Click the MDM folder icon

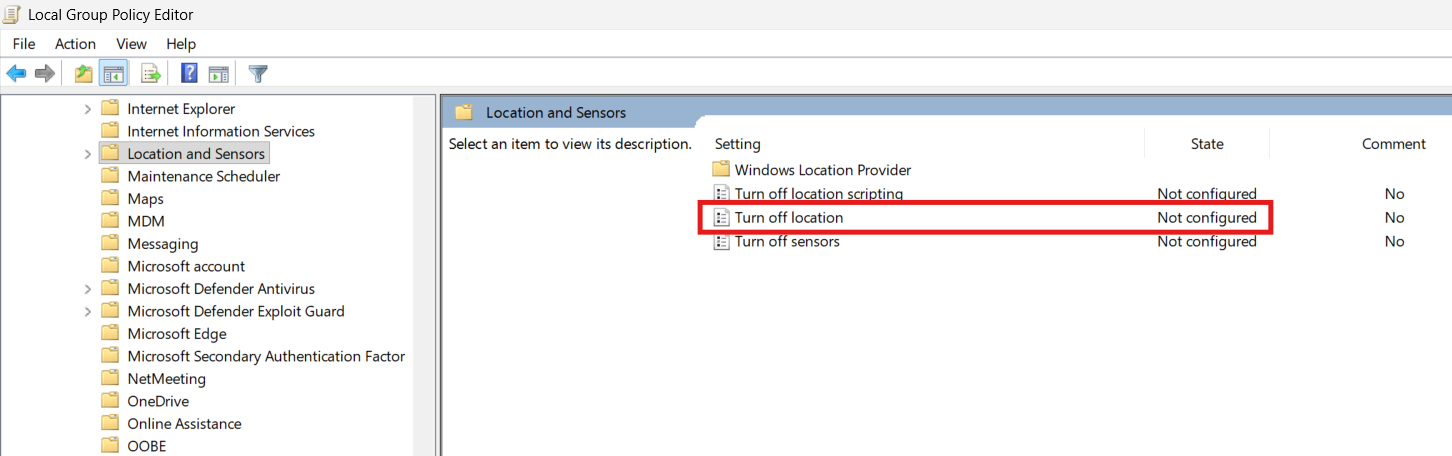coord(111,221)
